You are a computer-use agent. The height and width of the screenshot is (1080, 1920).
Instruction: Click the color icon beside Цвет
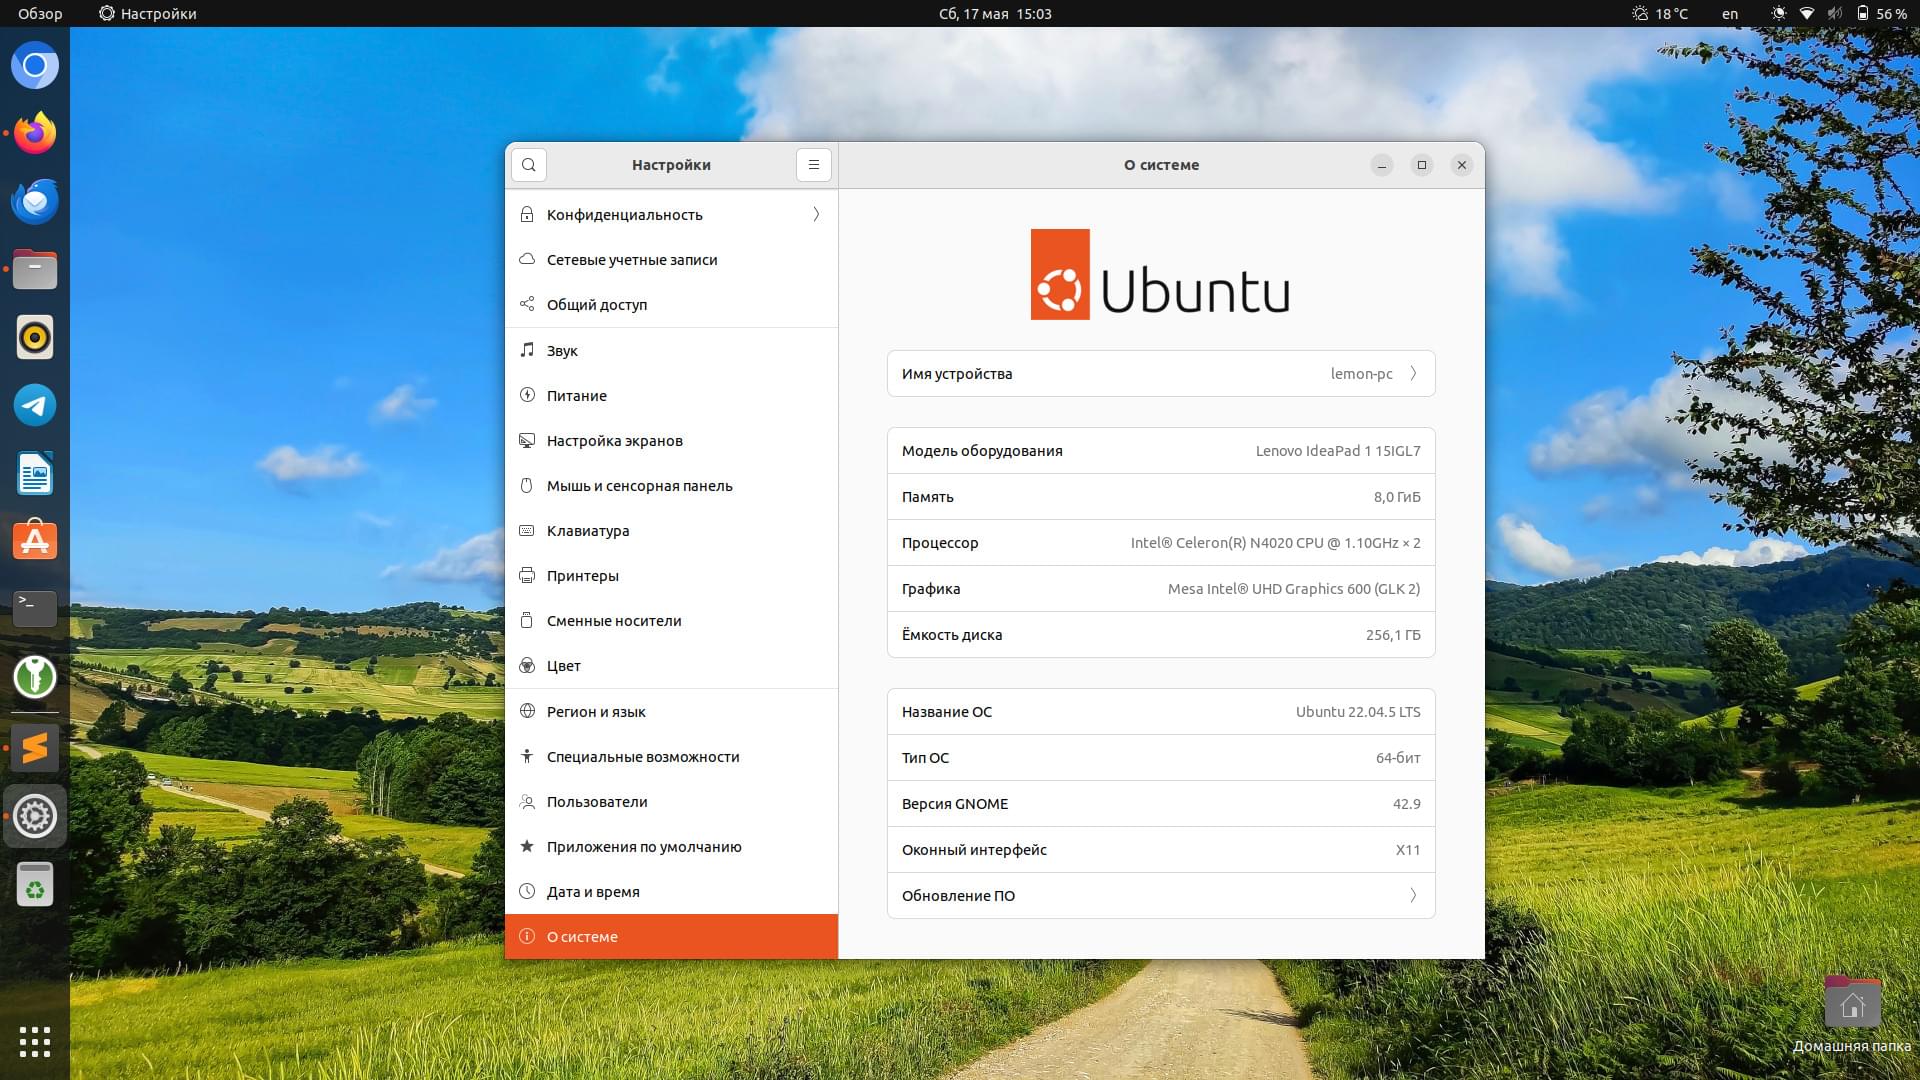527,665
